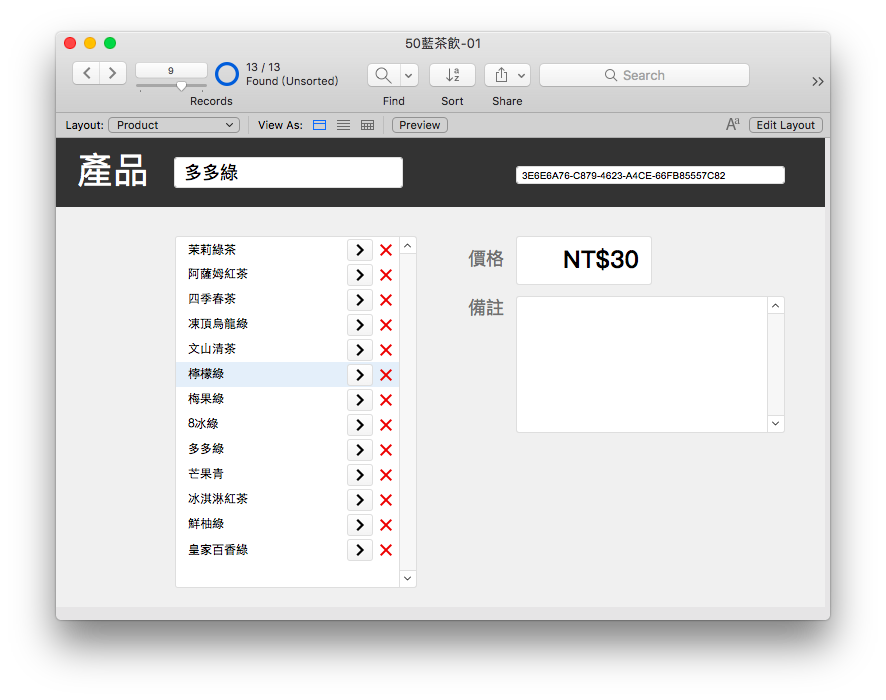This screenshot has height=700, width=886.
Task: Open the Share dropdown arrow
Action: (x=522, y=75)
